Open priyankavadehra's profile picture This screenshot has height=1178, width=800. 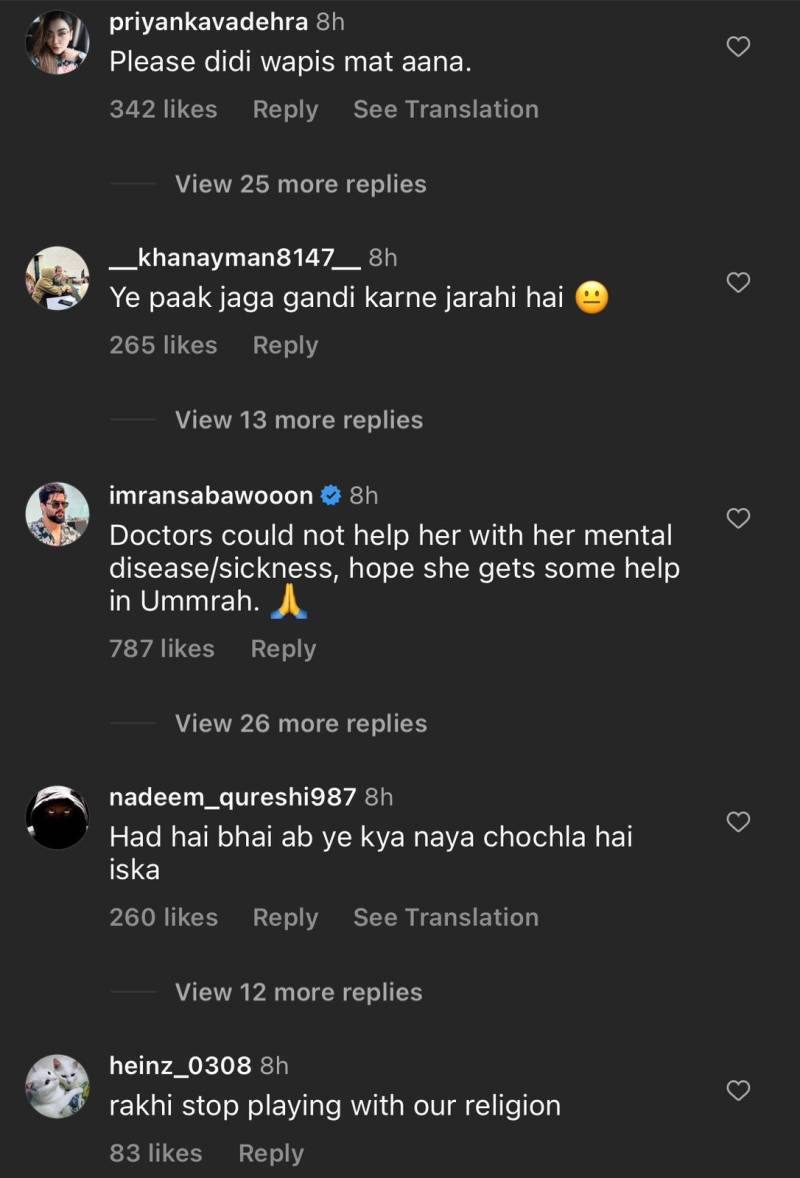[x=57, y=43]
